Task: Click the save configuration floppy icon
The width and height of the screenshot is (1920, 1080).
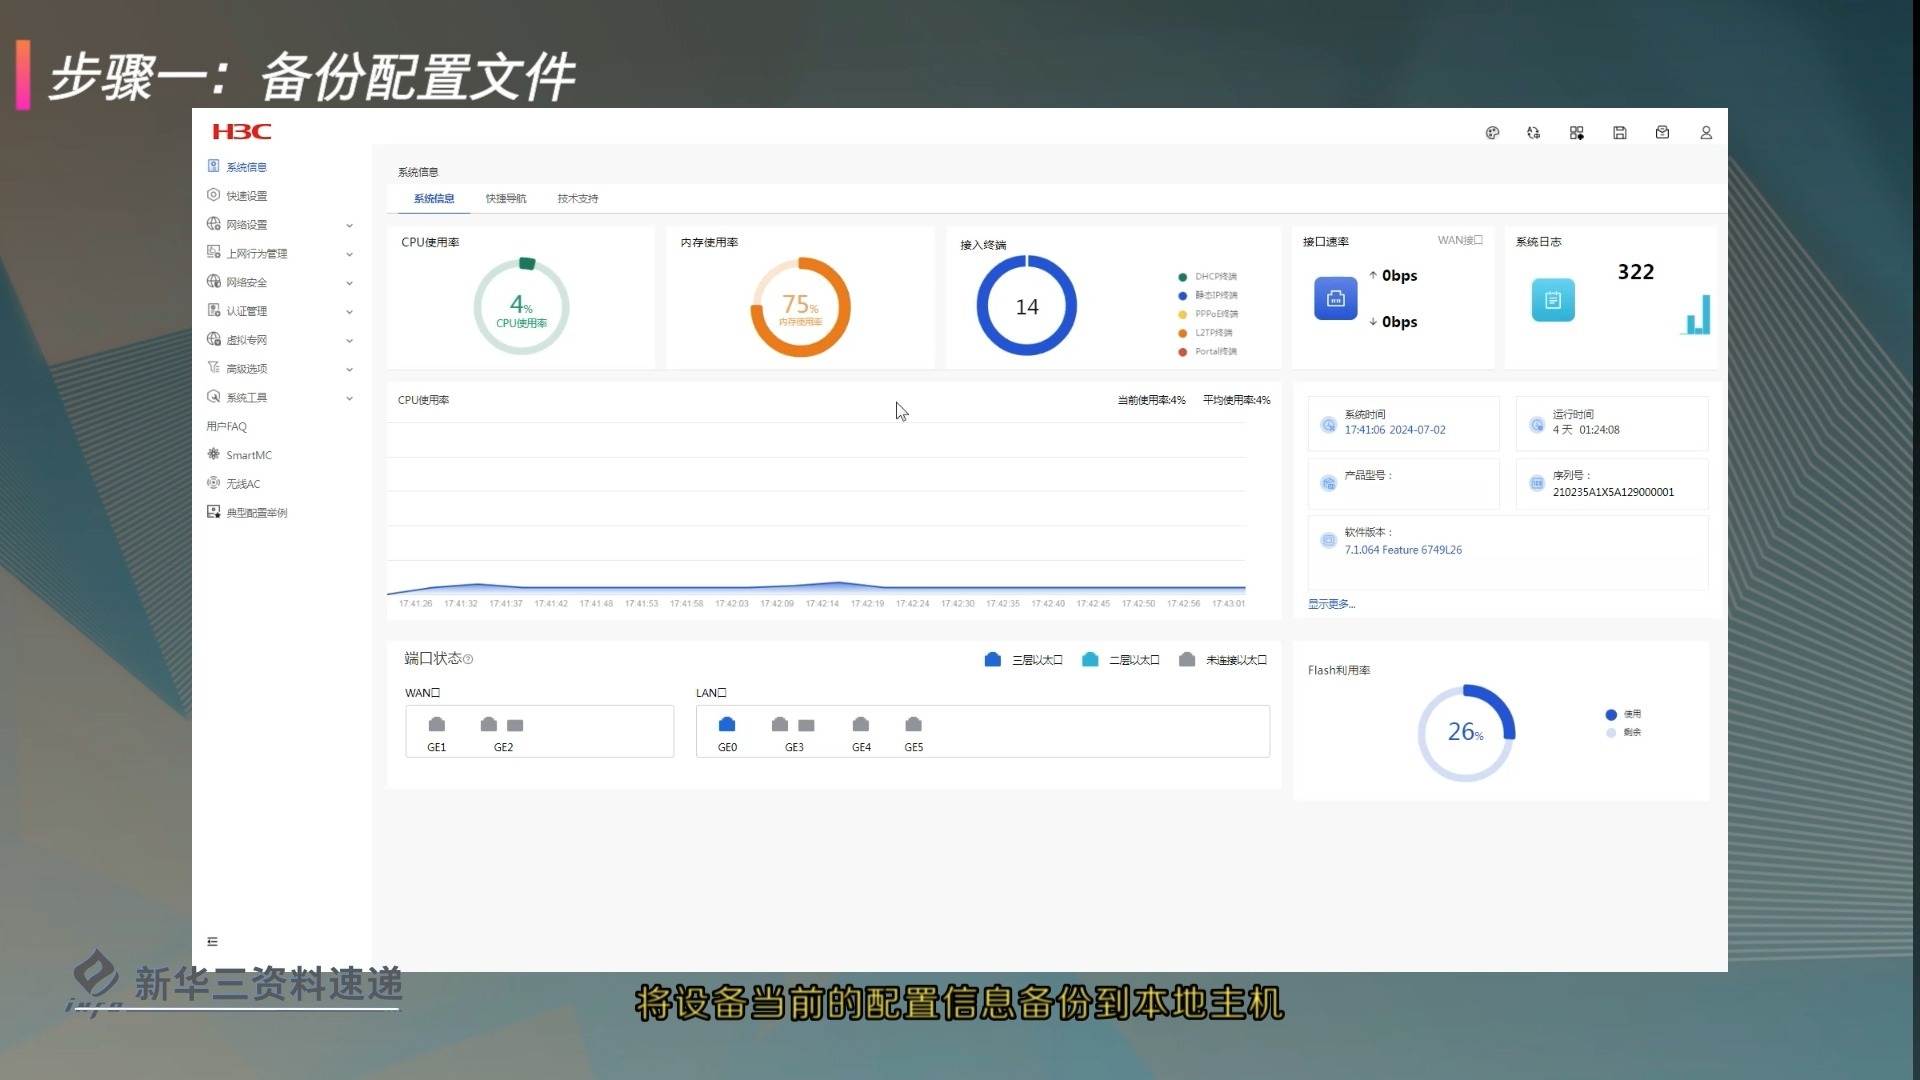Action: pyautogui.click(x=1620, y=132)
